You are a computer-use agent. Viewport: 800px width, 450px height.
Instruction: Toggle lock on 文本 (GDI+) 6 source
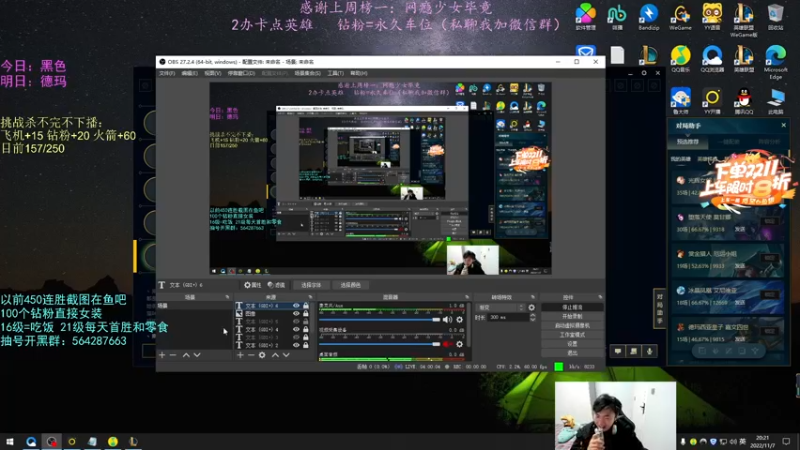click(x=306, y=306)
